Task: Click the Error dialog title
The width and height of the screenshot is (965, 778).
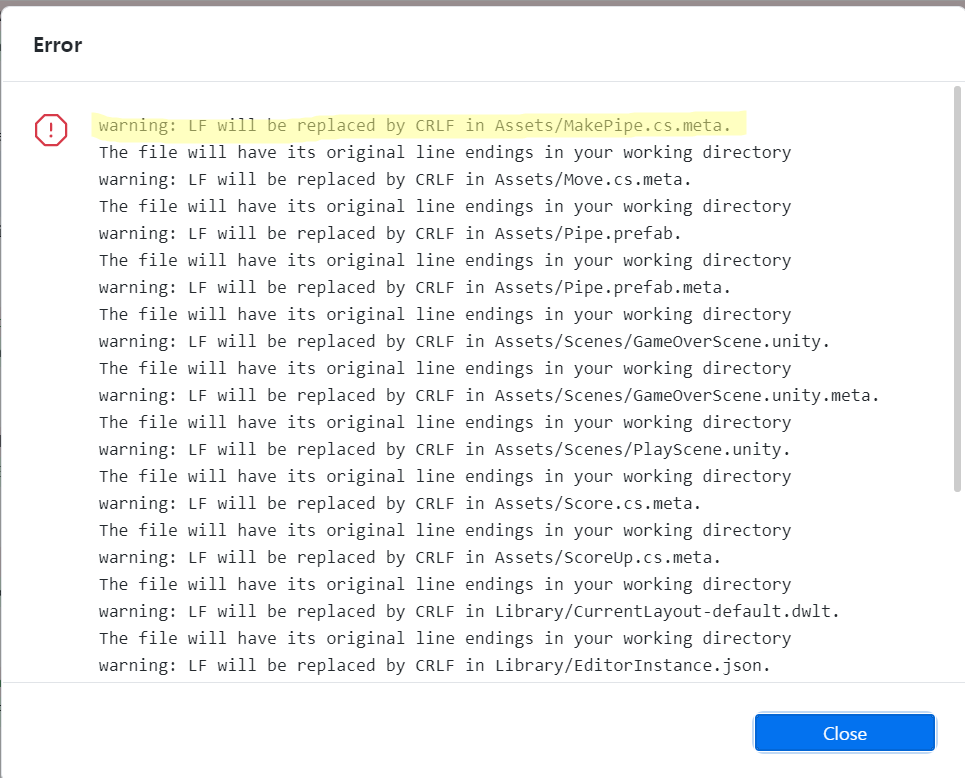Action: click(57, 45)
